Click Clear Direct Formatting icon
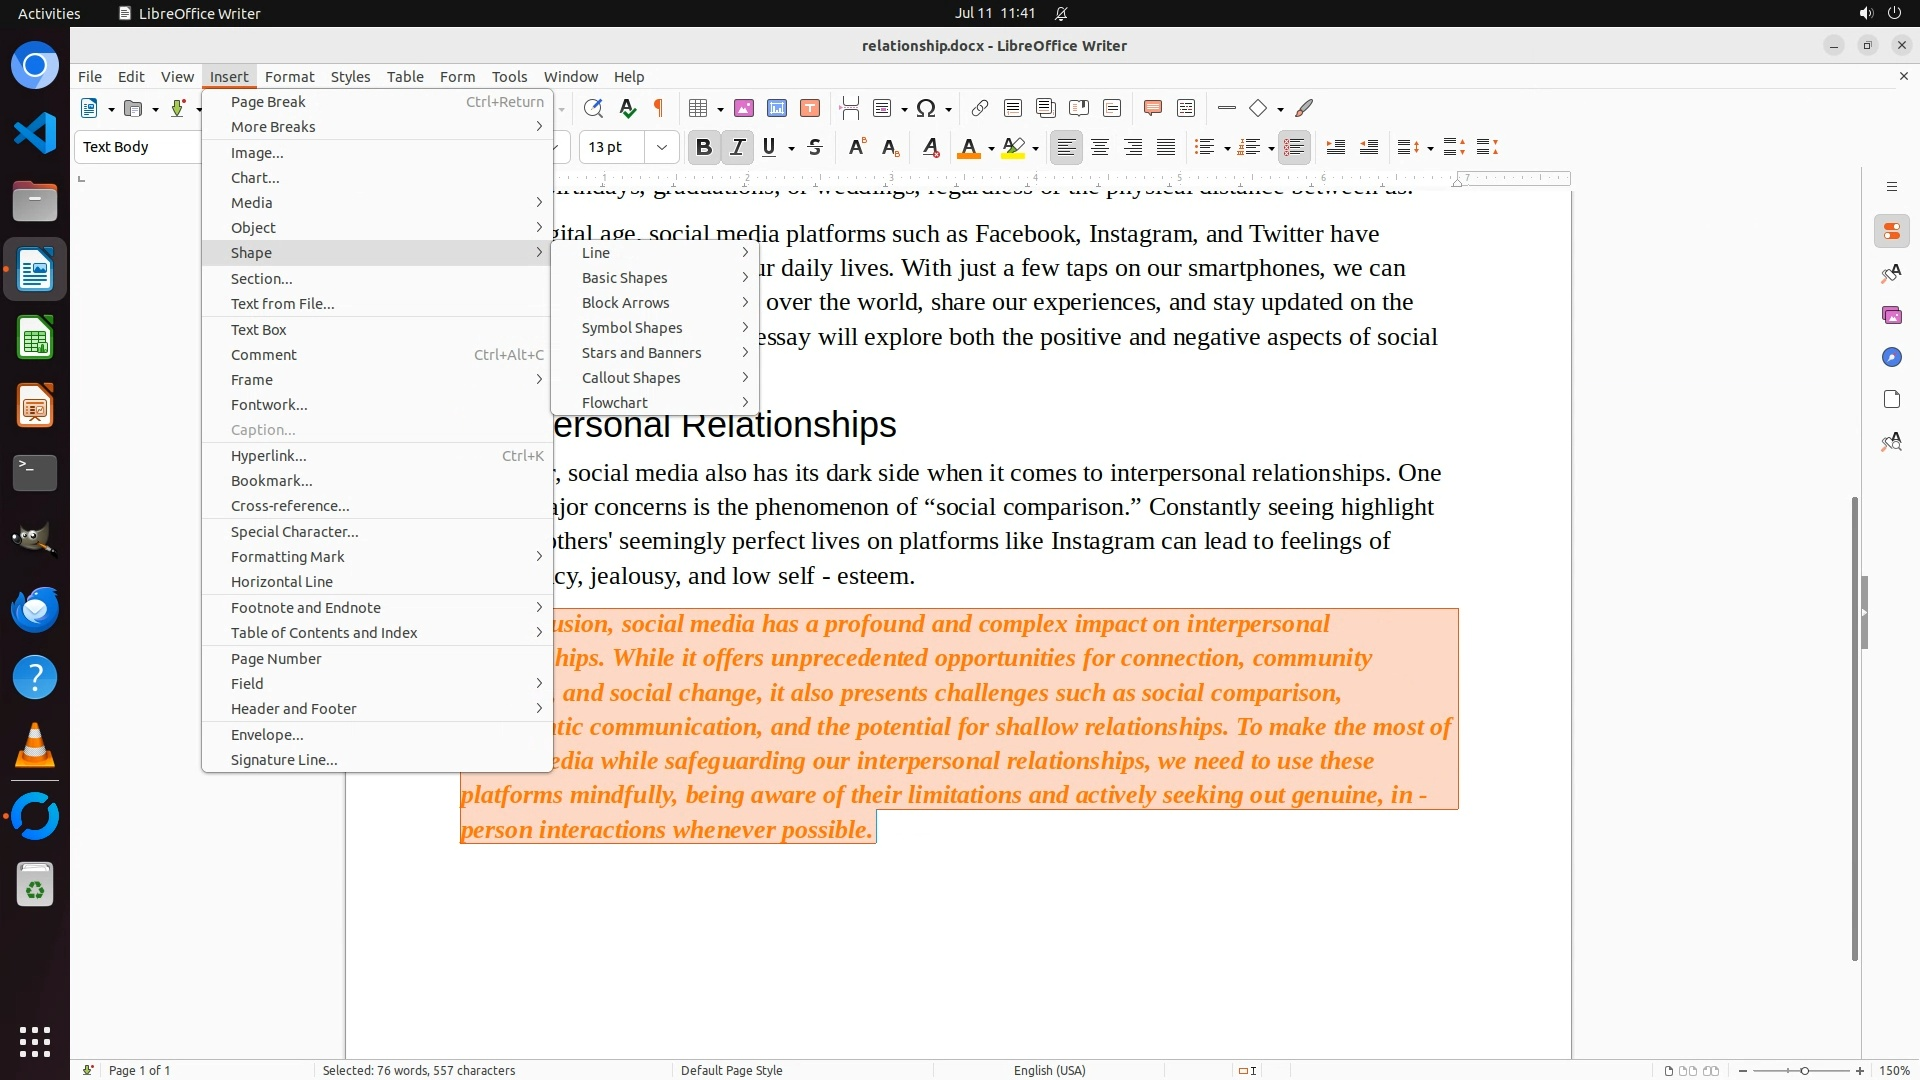 [930, 148]
